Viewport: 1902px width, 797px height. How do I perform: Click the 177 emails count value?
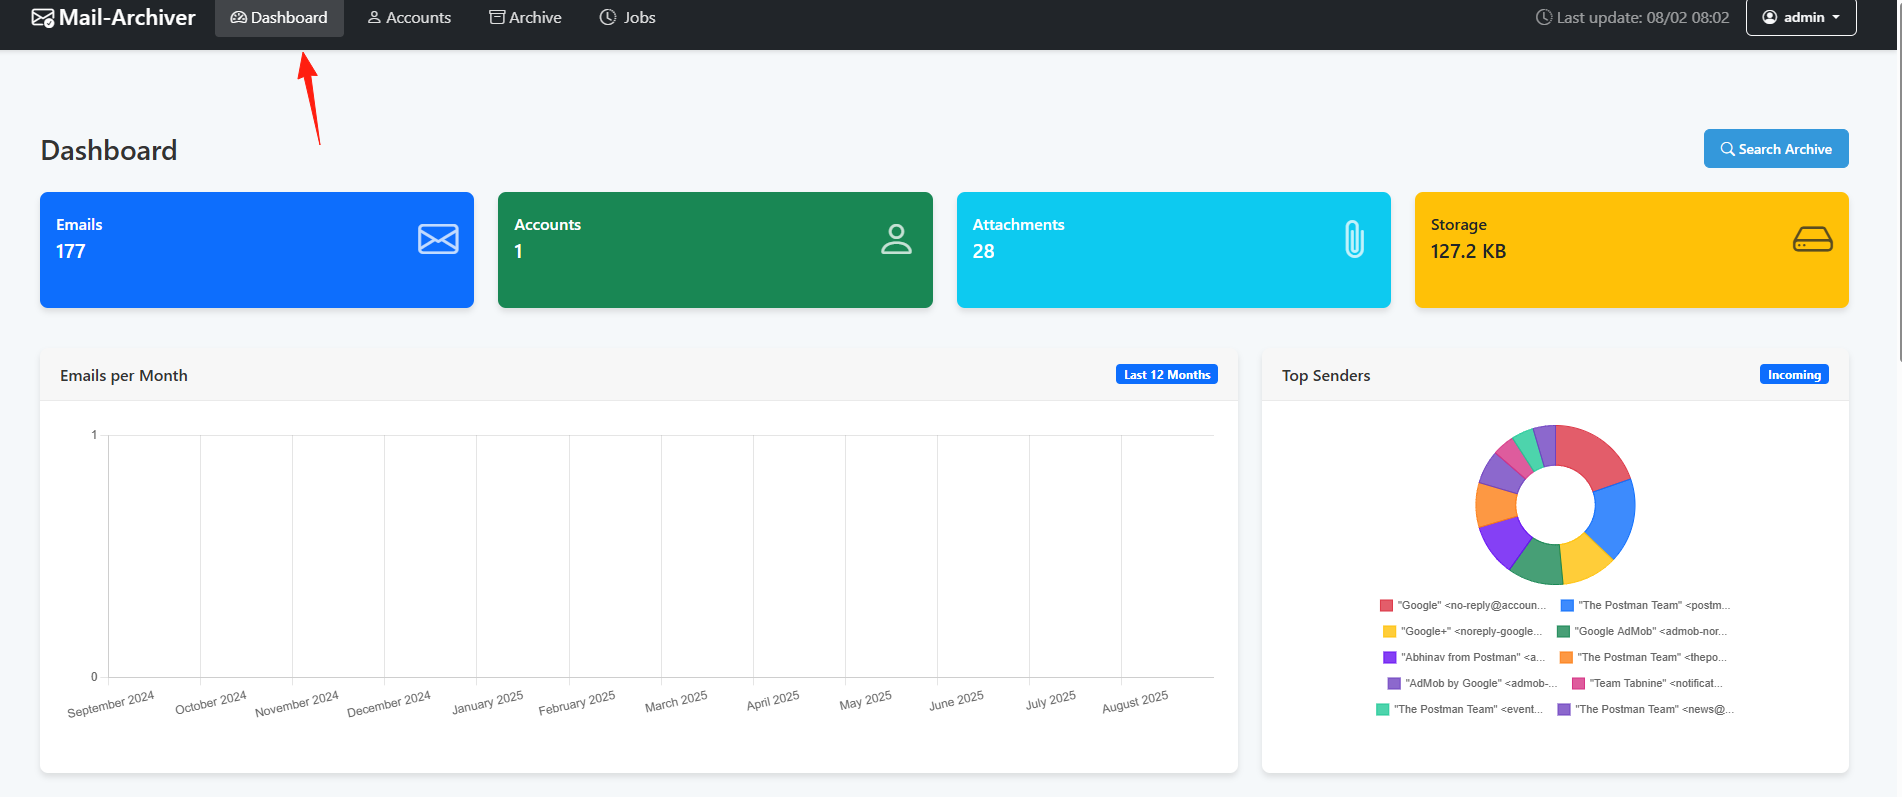tap(71, 251)
